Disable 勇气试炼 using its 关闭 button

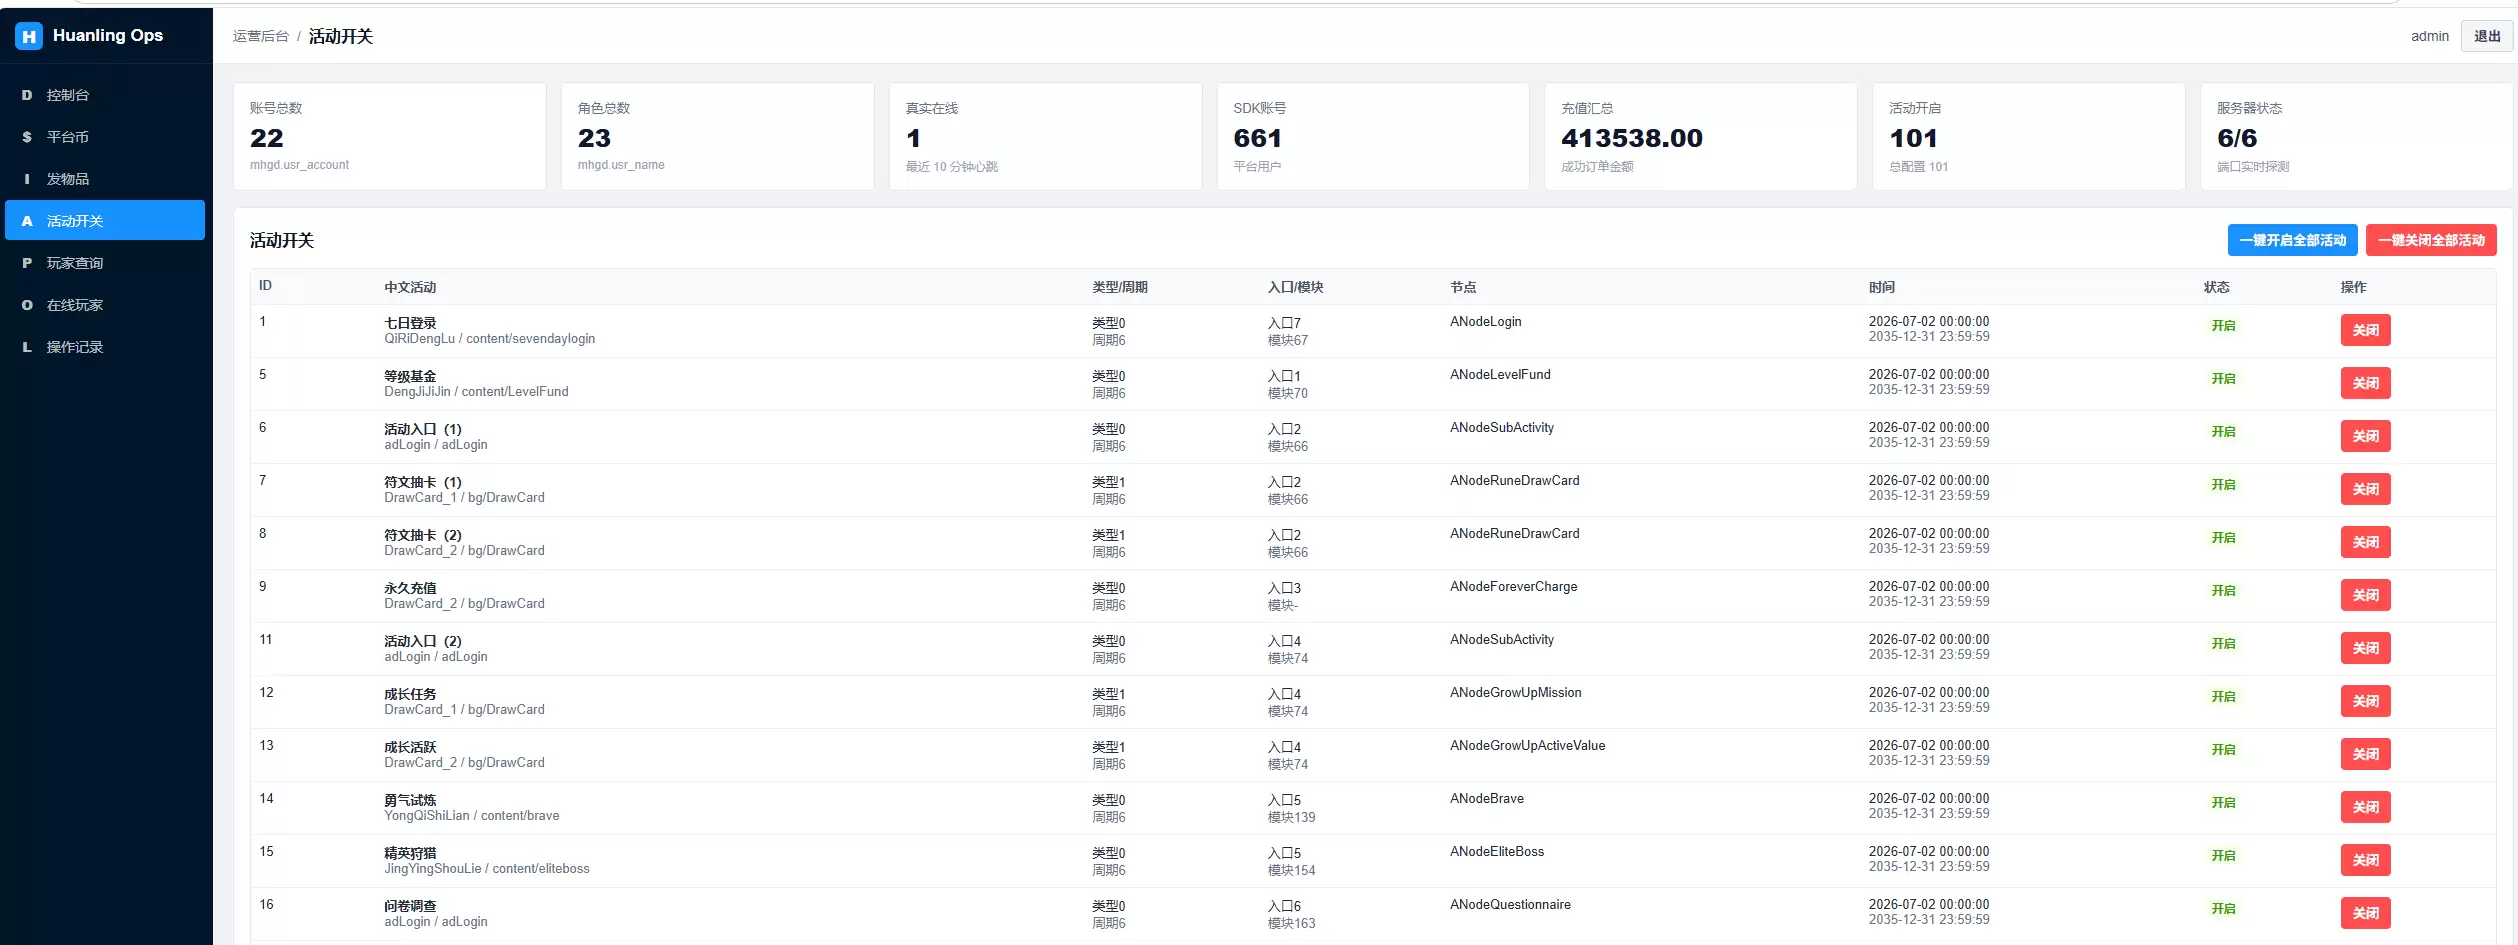[x=2365, y=807]
